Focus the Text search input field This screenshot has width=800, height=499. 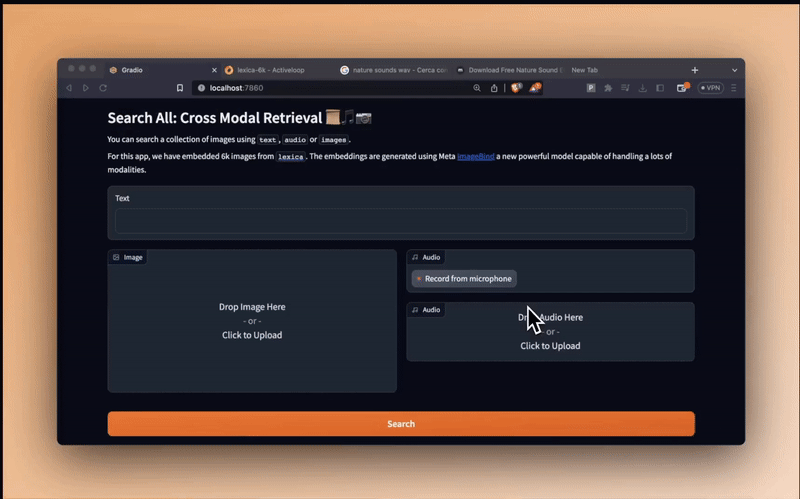click(401, 221)
